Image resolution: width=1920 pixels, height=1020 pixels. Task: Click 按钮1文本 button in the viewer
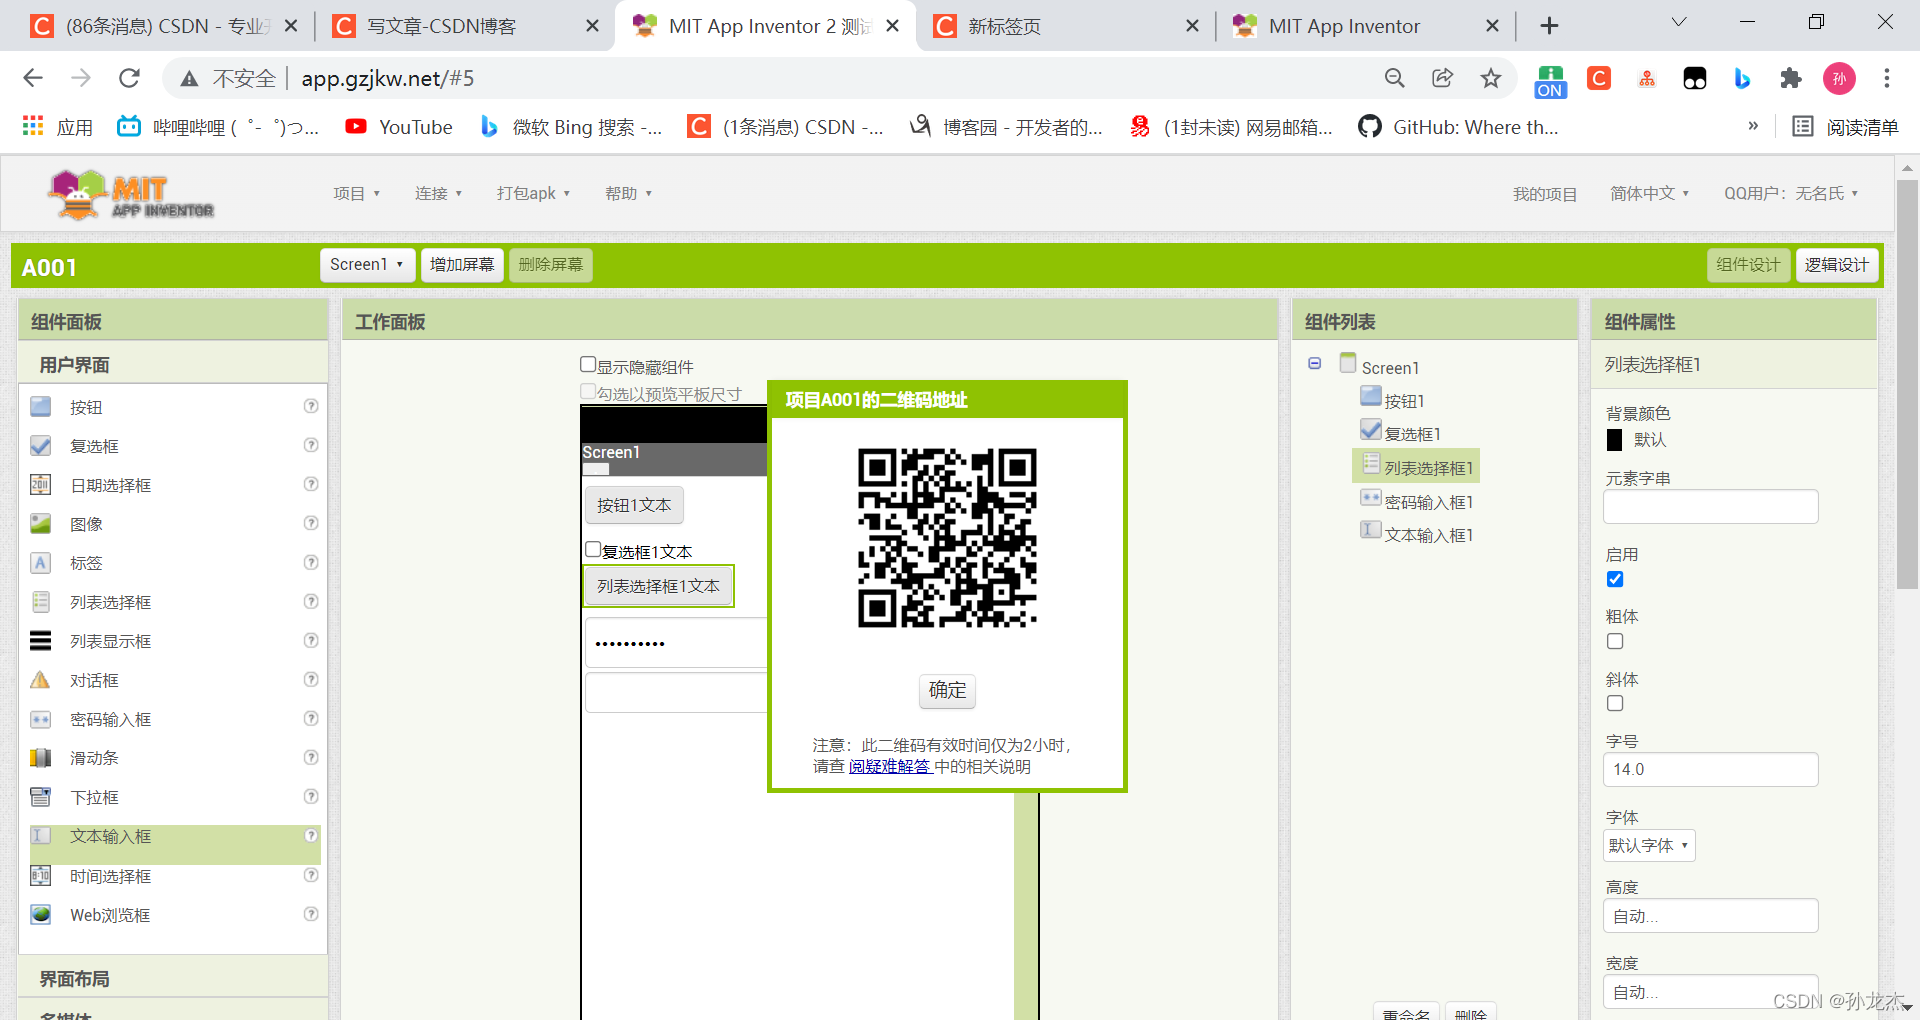634,506
